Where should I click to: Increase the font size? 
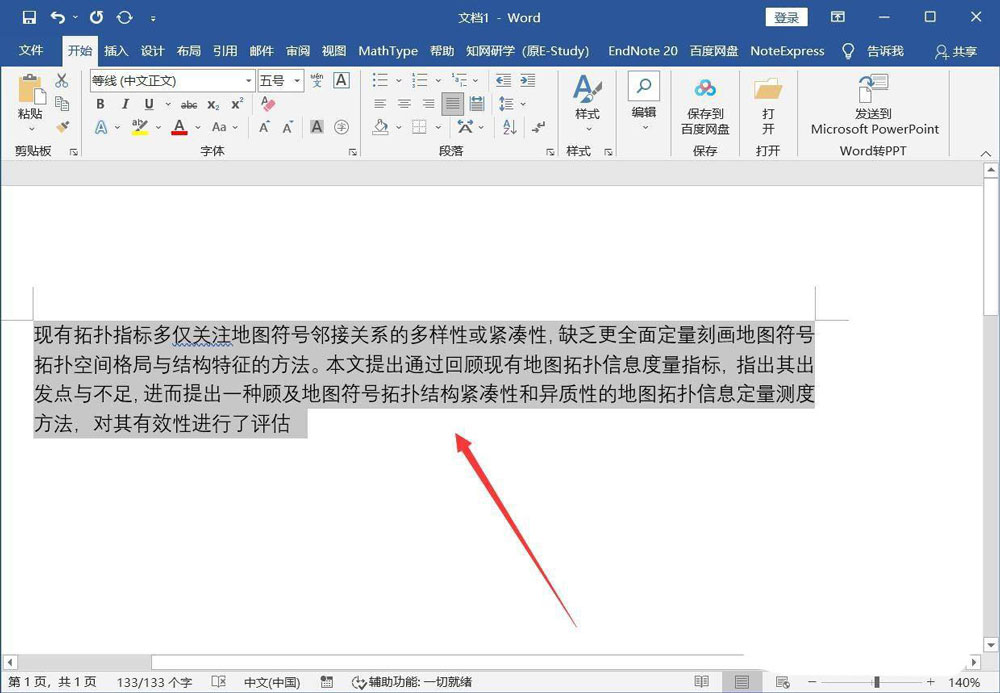tap(264, 127)
